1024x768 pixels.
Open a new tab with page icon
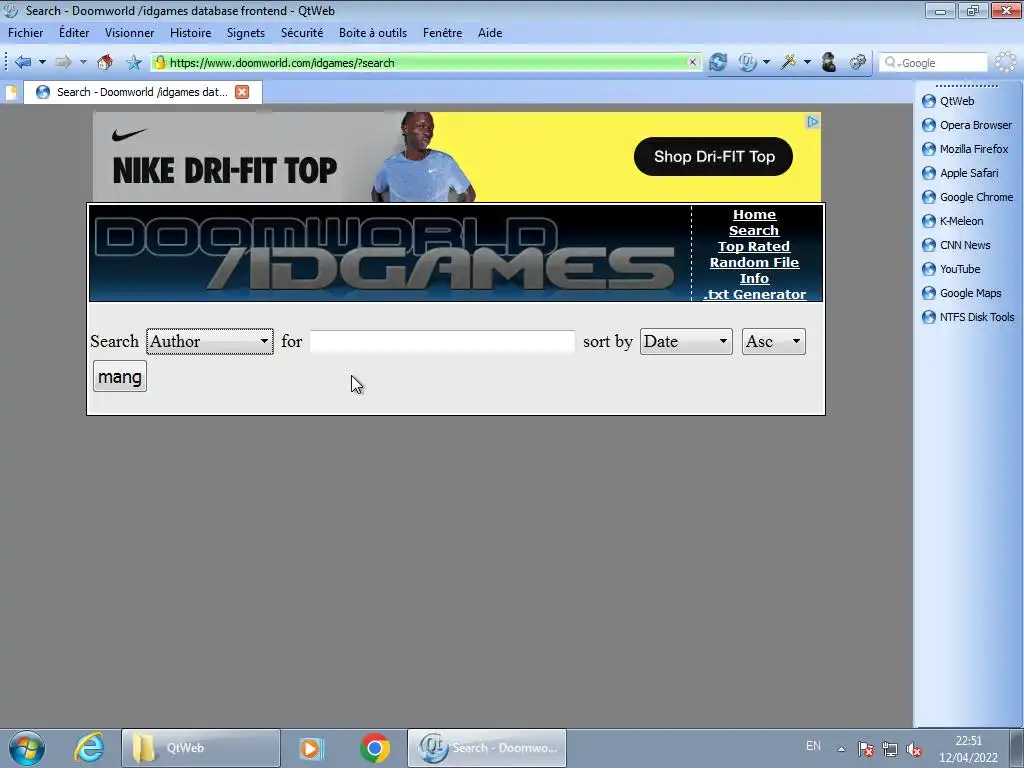pyautogui.click(x=11, y=93)
